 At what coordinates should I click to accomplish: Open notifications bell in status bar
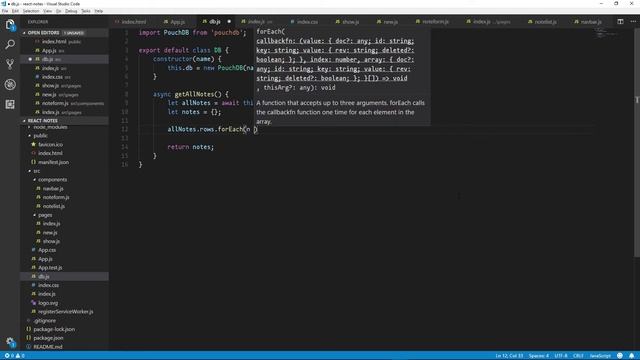click(631, 356)
